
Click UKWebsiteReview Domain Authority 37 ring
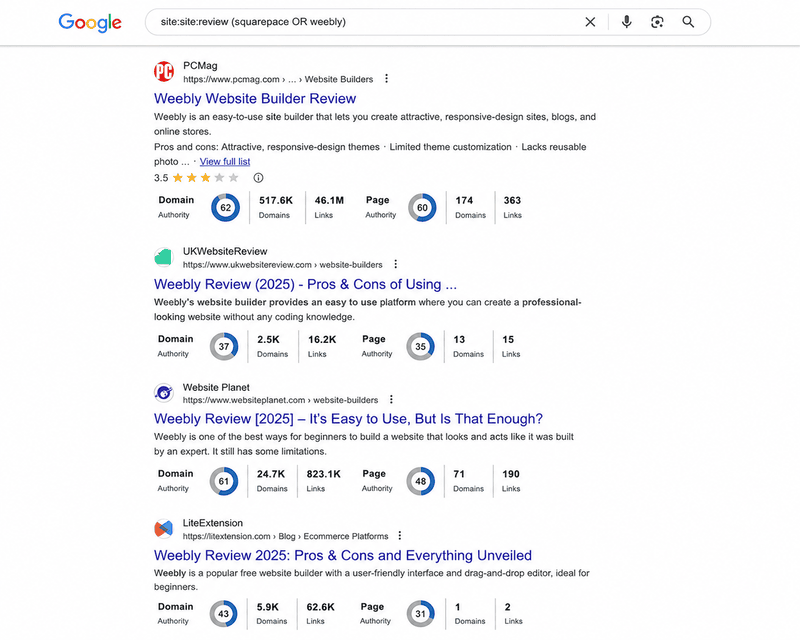(x=224, y=347)
